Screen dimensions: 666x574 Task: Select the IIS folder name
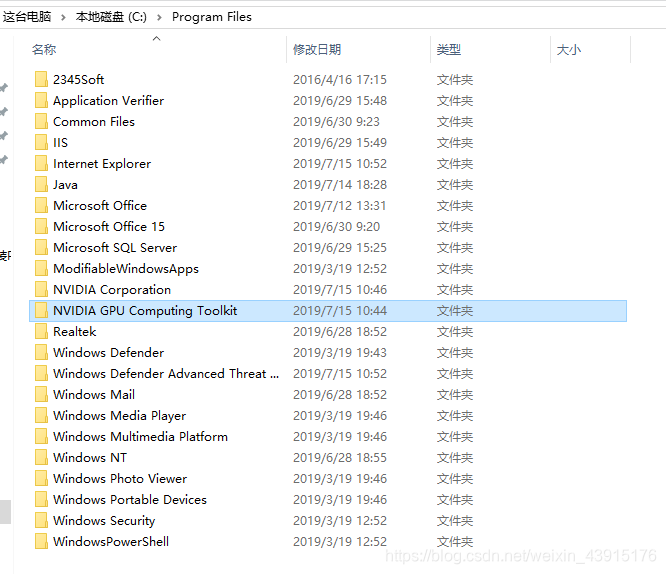click(x=60, y=142)
